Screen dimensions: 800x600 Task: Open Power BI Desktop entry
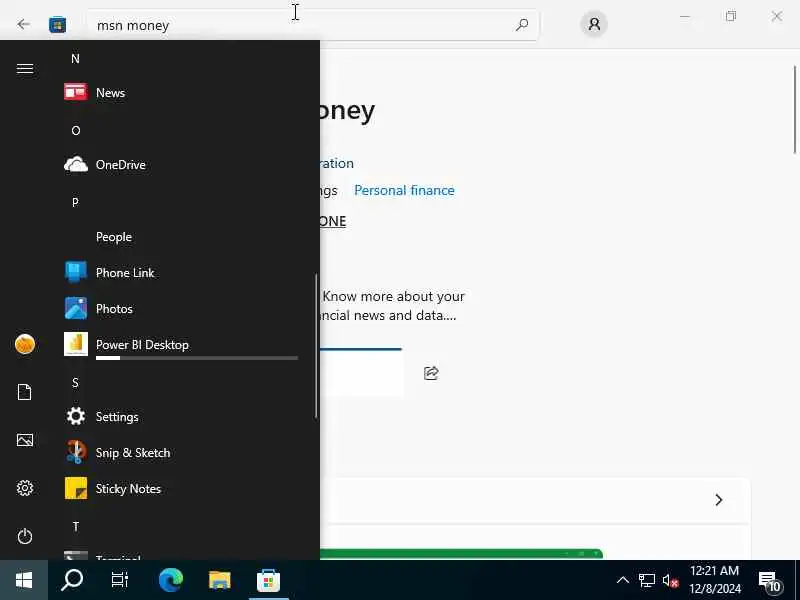pos(181,344)
